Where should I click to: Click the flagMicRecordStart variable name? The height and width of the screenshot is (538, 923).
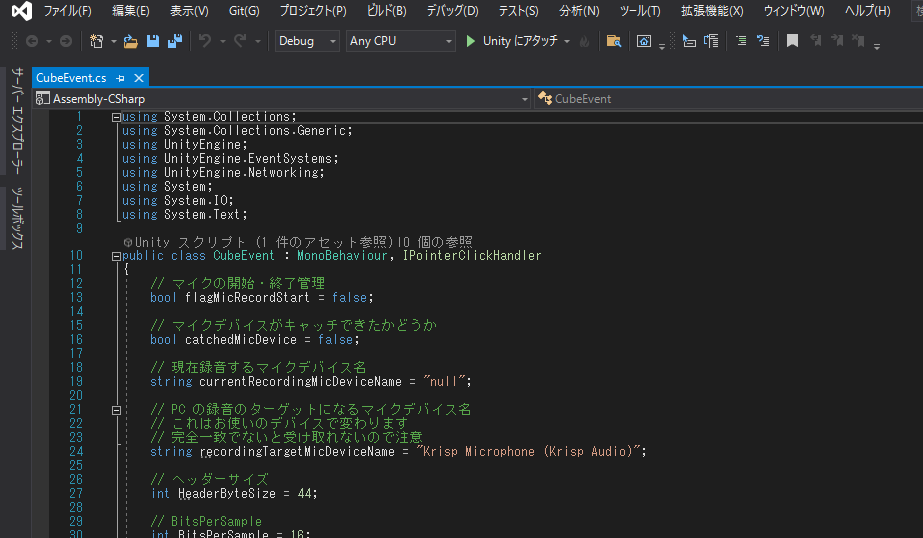click(247, 297)
